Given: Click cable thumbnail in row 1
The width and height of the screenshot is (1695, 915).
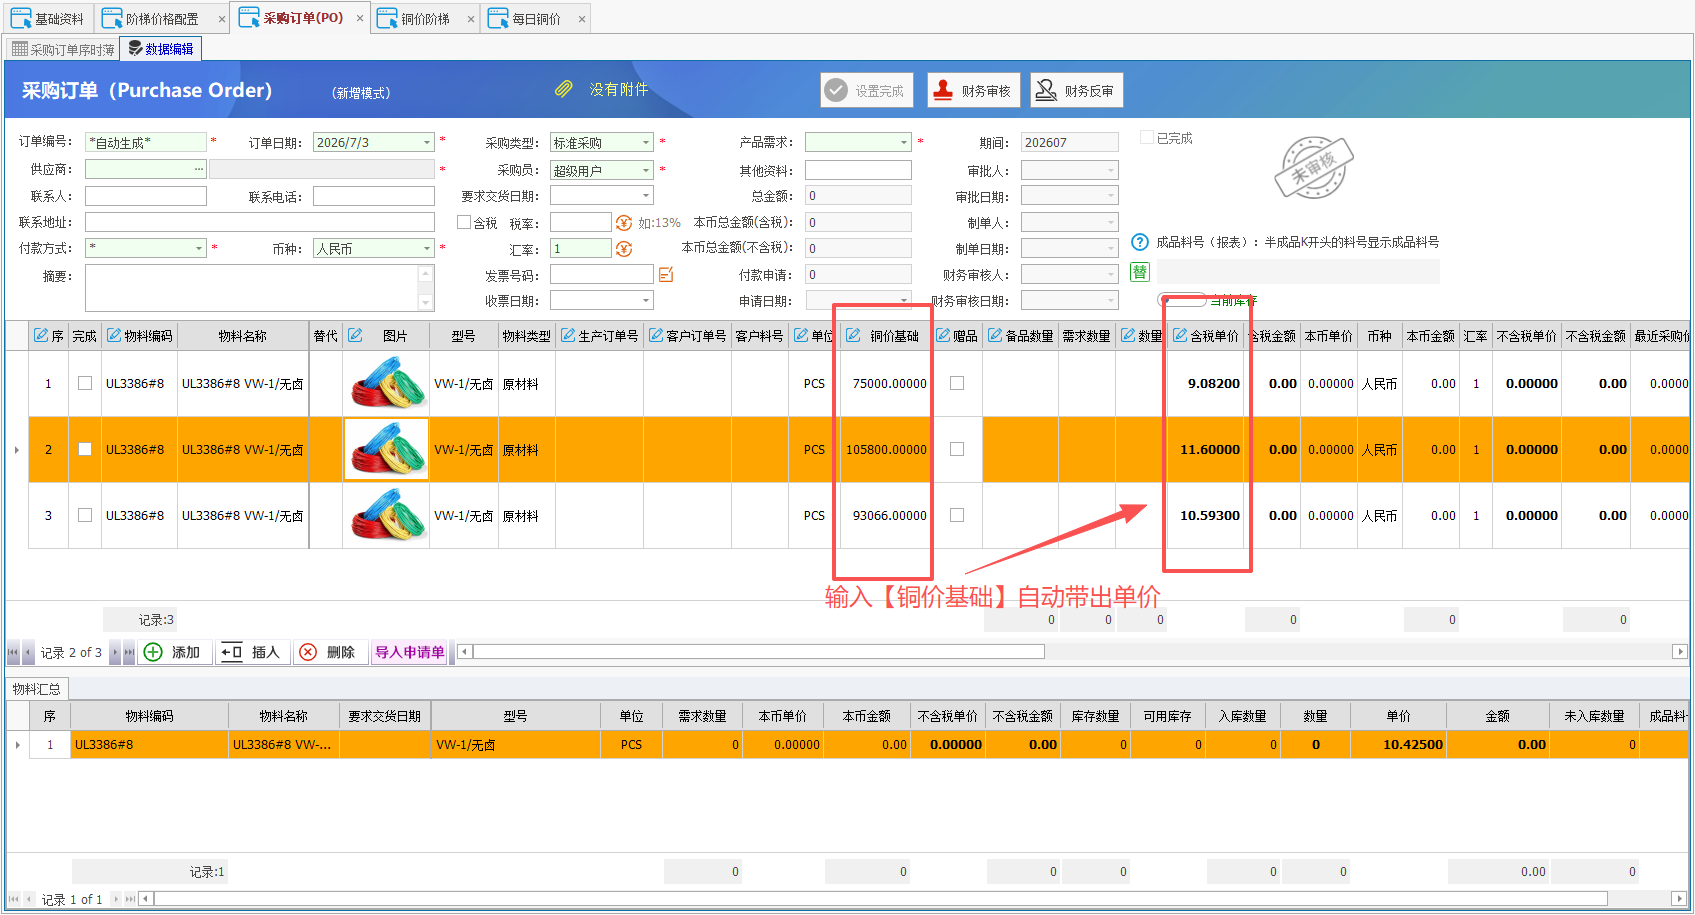Looking at the screenshot, I should tap(387, 383).
